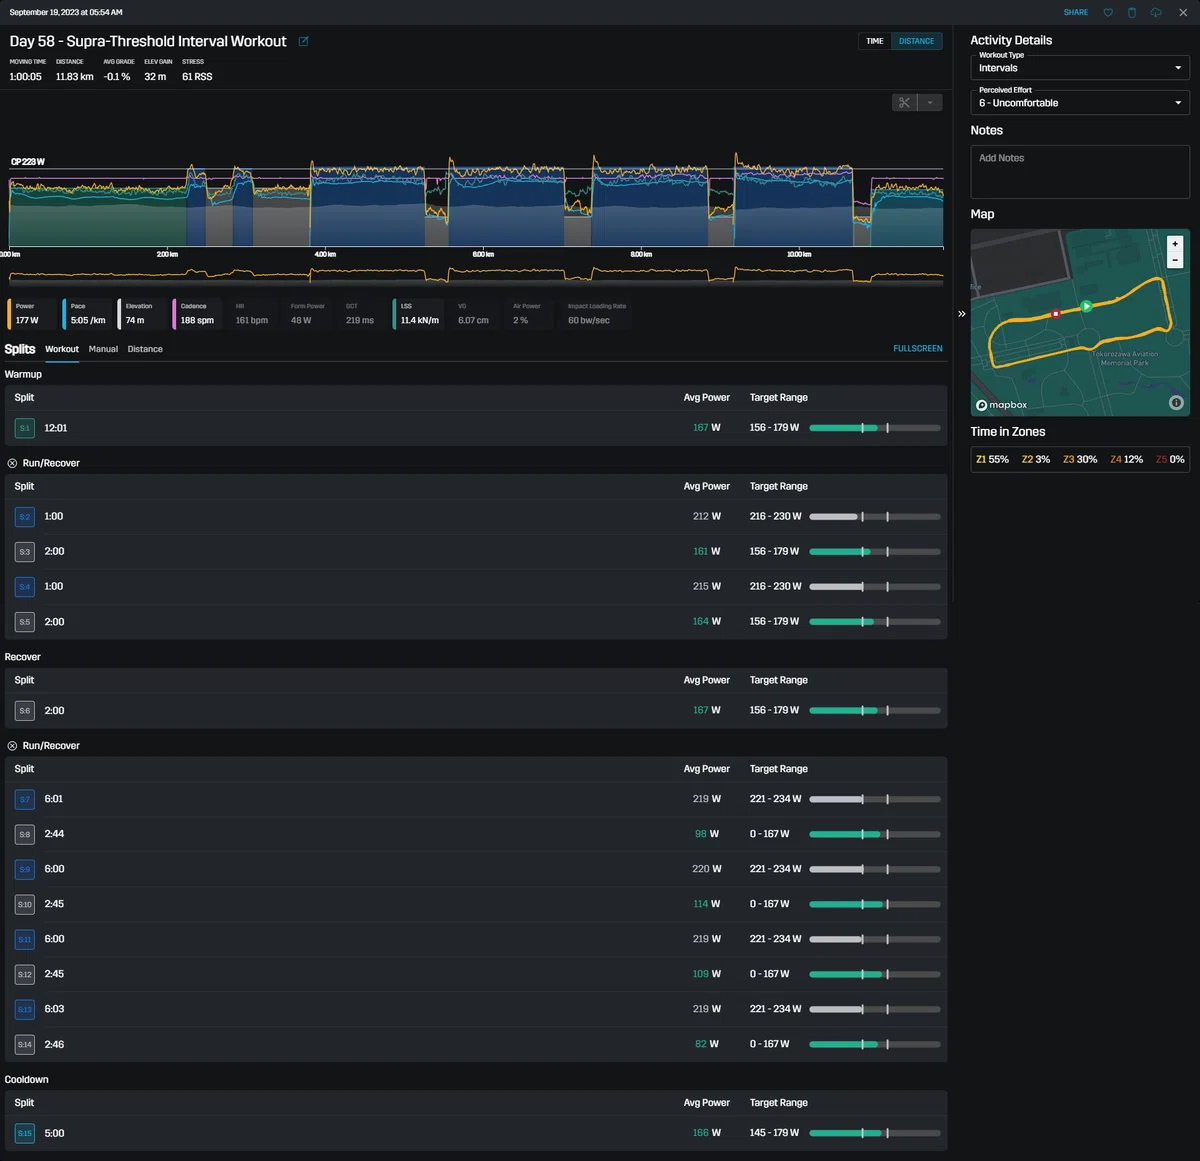Viewport: 1200px width, 1161px height.
Task: Click the SHARE link
Action: pyautogui.click(x=1076, y=12)
